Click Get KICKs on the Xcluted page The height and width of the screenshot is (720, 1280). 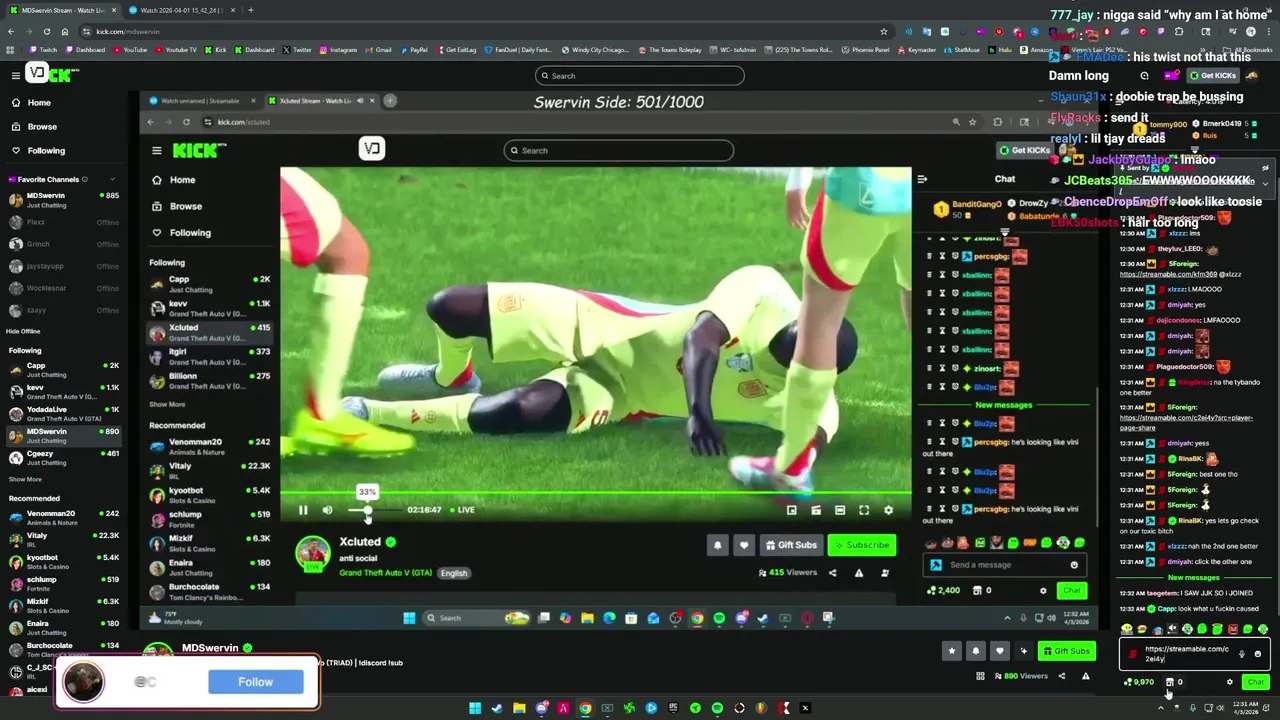(x=1025, y=150)
